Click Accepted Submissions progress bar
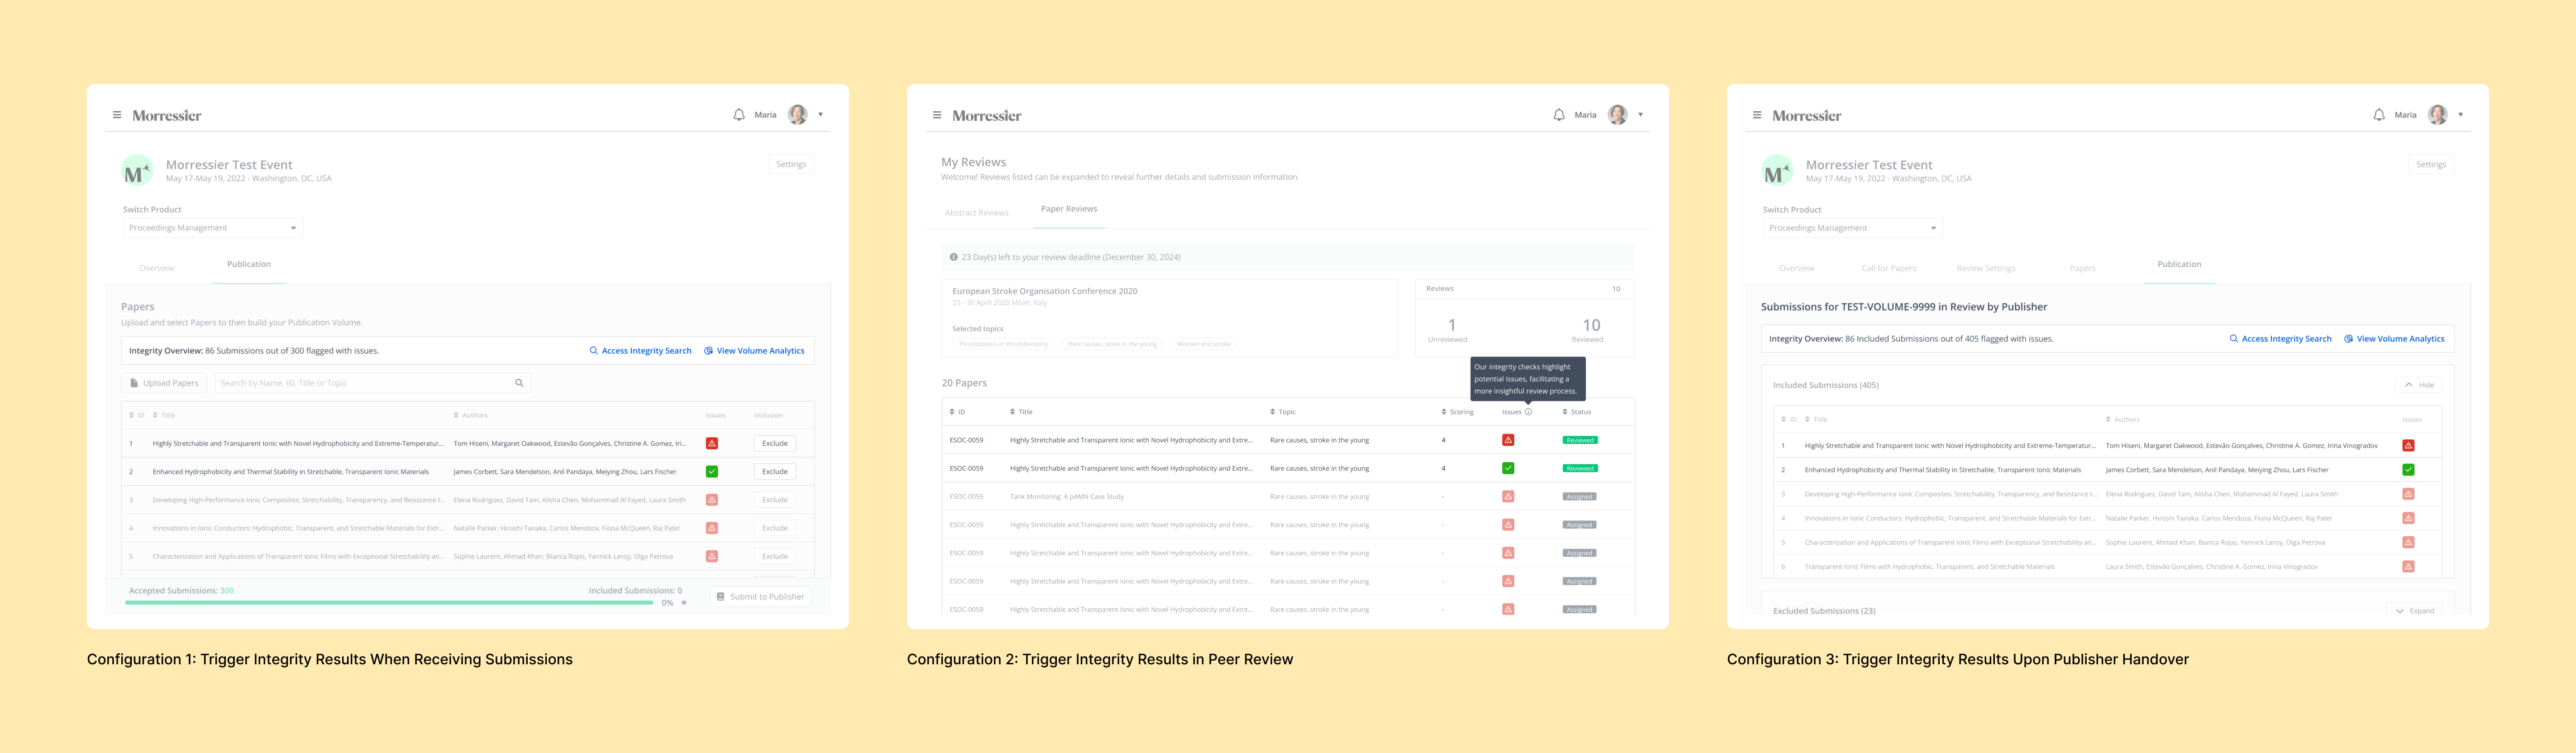Image resolution: width=2576 pixels, height=753 pixels. click(x=390, y=603)
